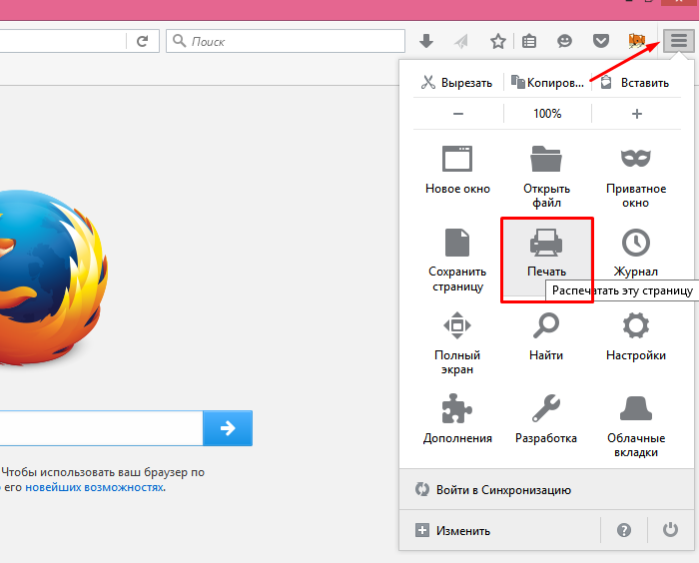Choose Save page (Сохранить страницу)
The image size is (699, 563).
click(457, 260)
